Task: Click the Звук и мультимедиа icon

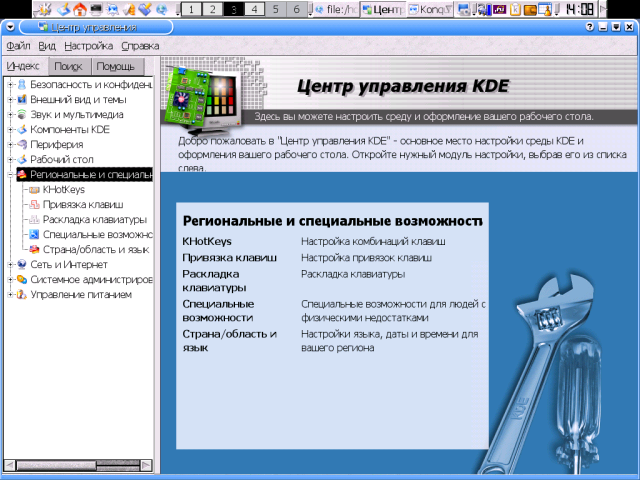Action: 22,115
